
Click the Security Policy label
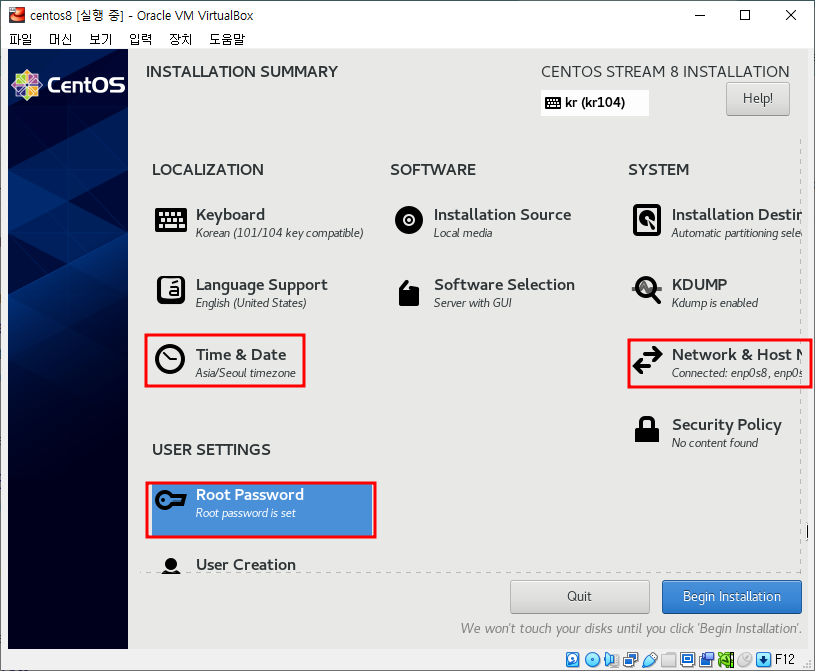tap(727, 425)
